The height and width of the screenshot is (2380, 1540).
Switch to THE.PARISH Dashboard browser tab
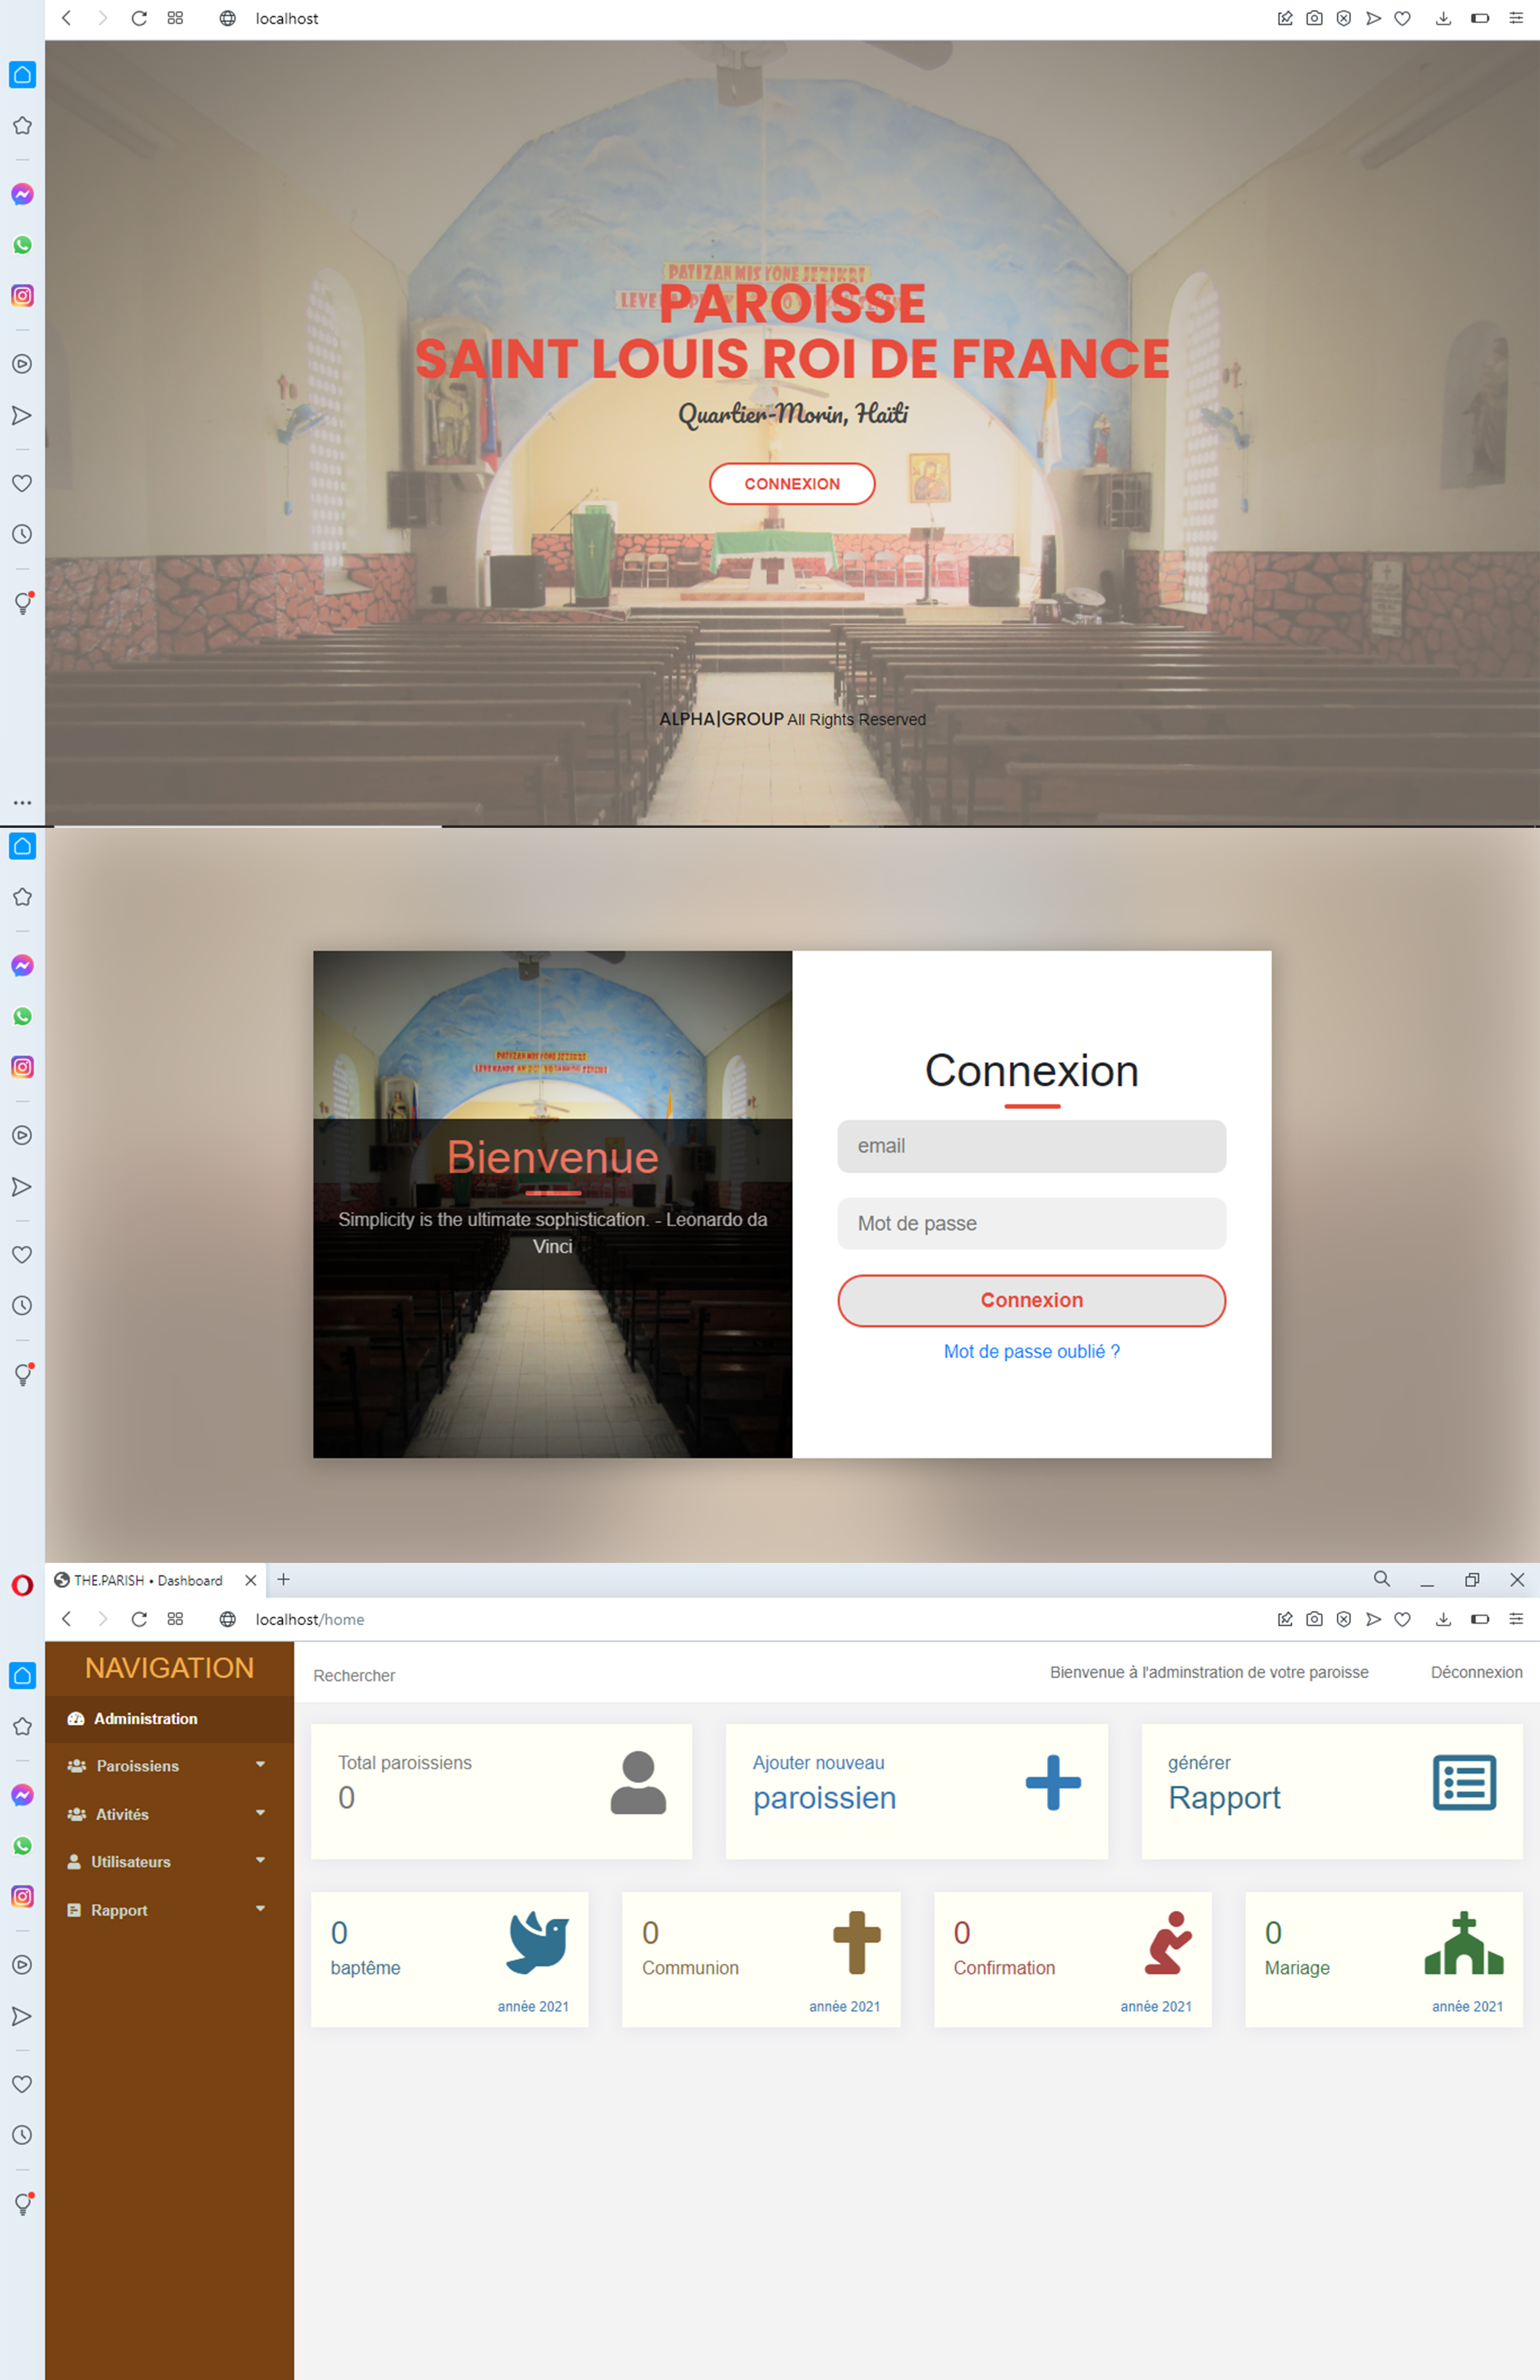pyautogui.click(x=148, y=1580)
